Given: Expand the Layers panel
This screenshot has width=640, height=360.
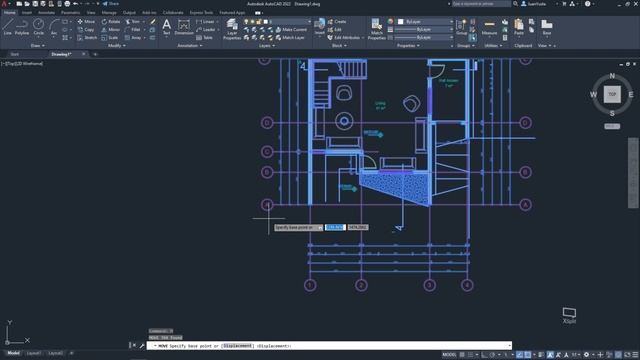Looking at the screenshot, I should pyautogui.click(x=267, y=46).
